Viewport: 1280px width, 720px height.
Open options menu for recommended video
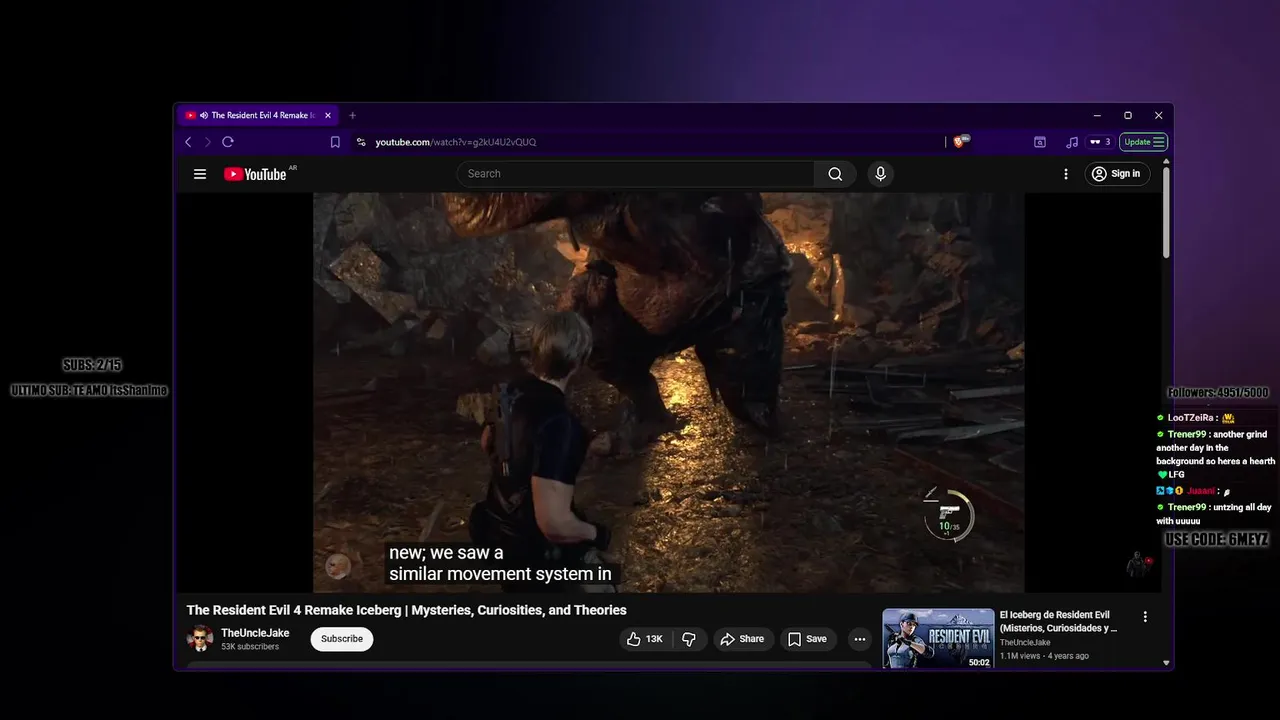pyautogui.click(x=1145, y=617)
